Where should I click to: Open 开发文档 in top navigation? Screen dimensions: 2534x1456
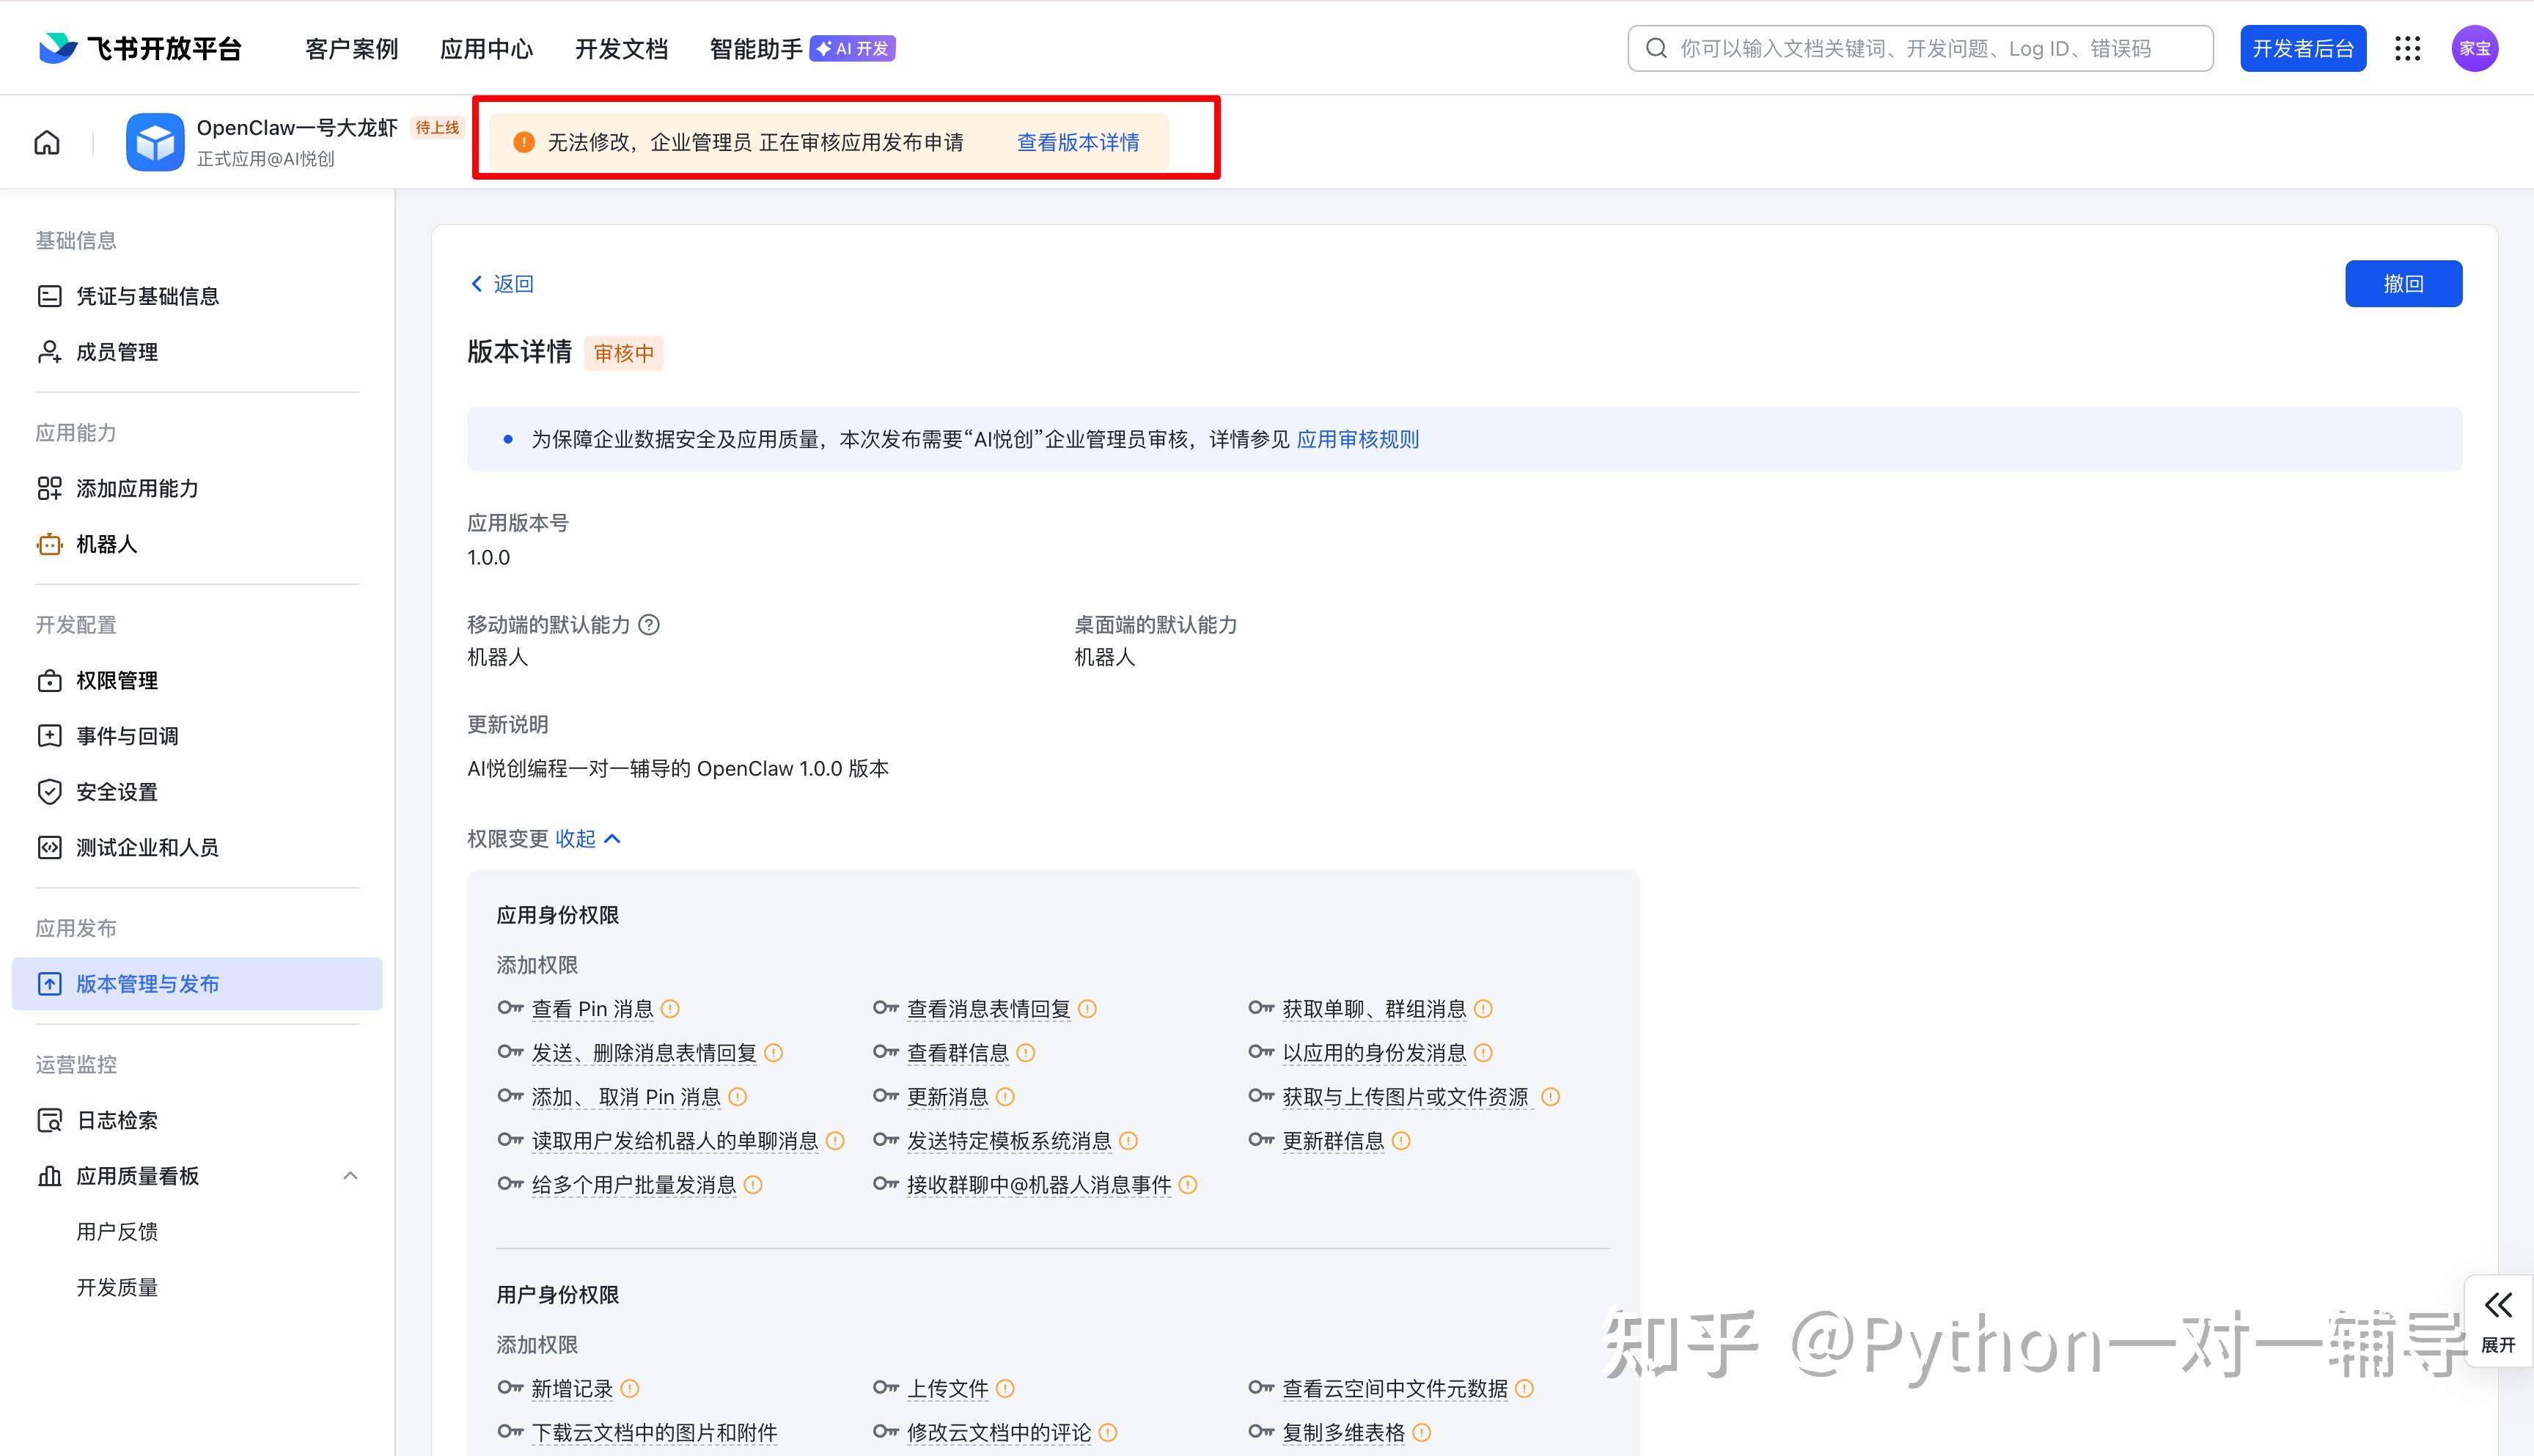(x=621, y=48)
